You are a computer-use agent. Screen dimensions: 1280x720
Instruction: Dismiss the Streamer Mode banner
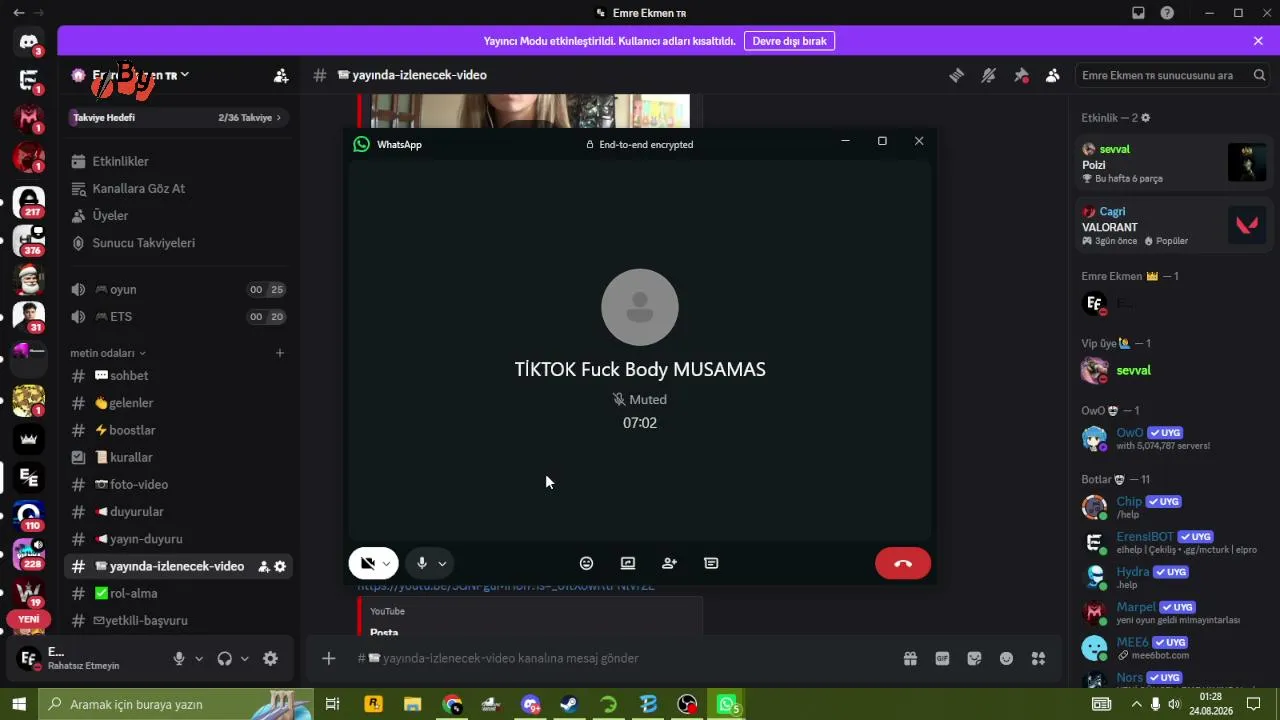(1258, 41)
